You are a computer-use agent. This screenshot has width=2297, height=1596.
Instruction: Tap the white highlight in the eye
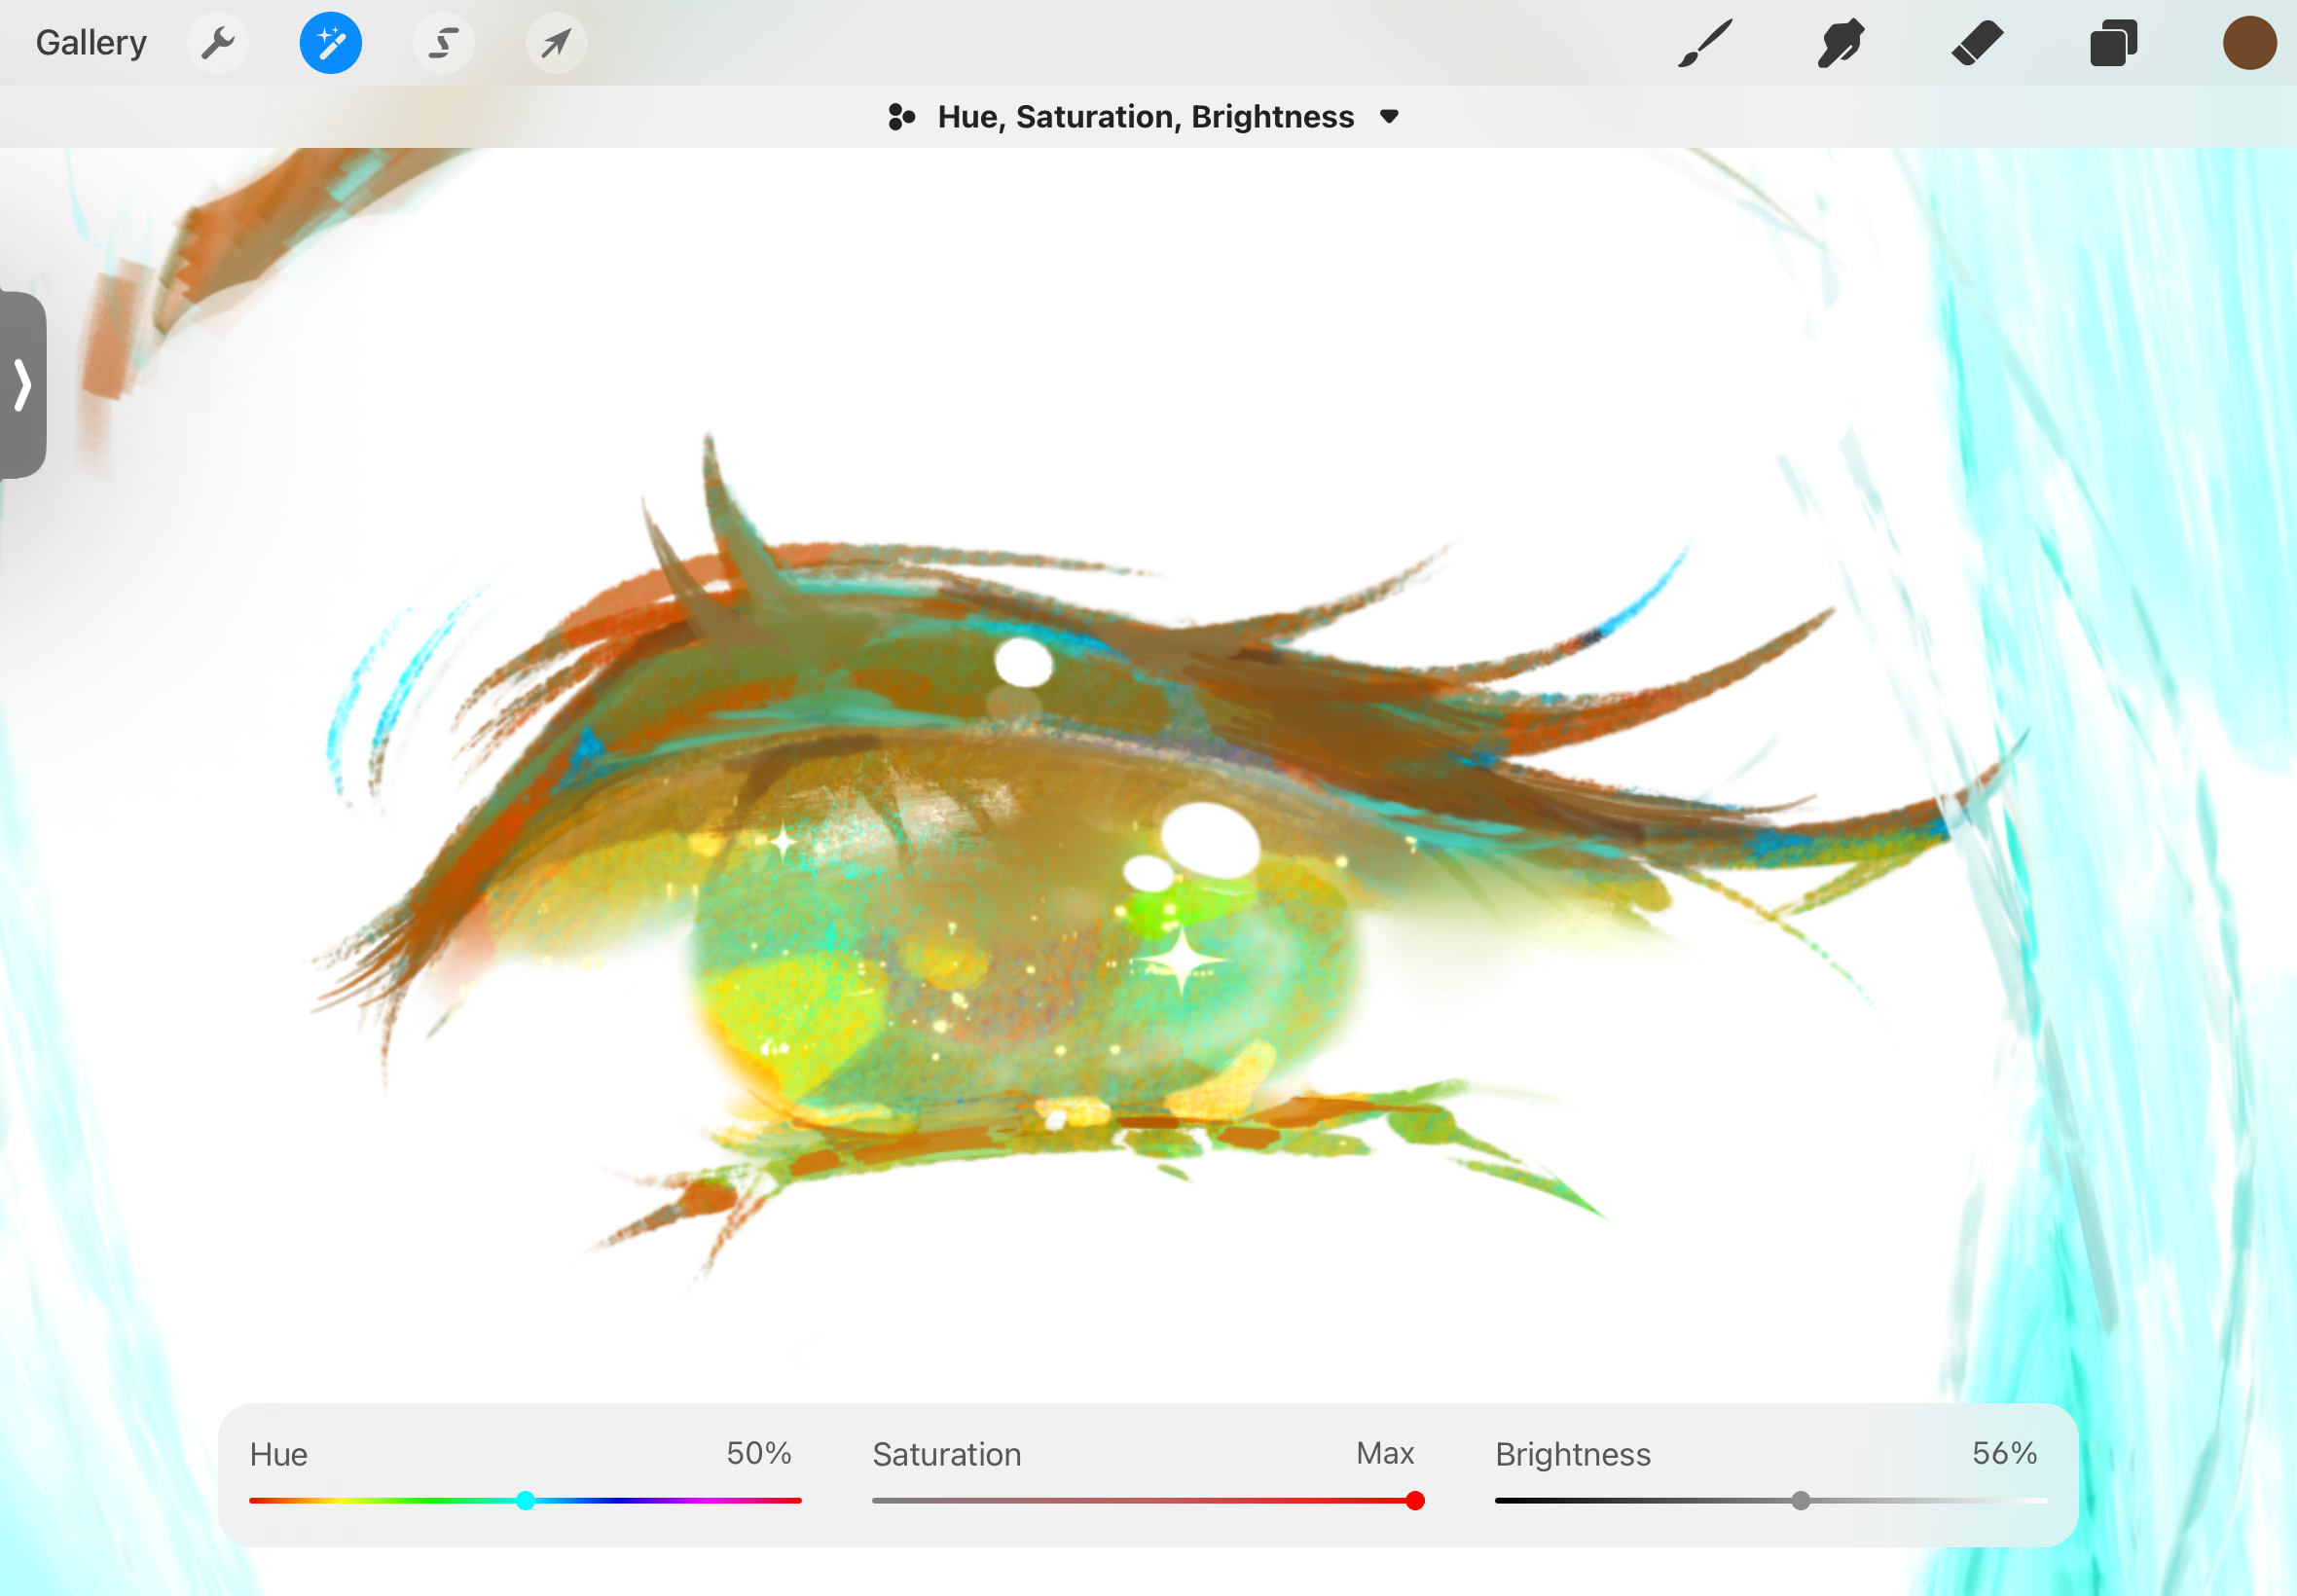click(1210, 840)
